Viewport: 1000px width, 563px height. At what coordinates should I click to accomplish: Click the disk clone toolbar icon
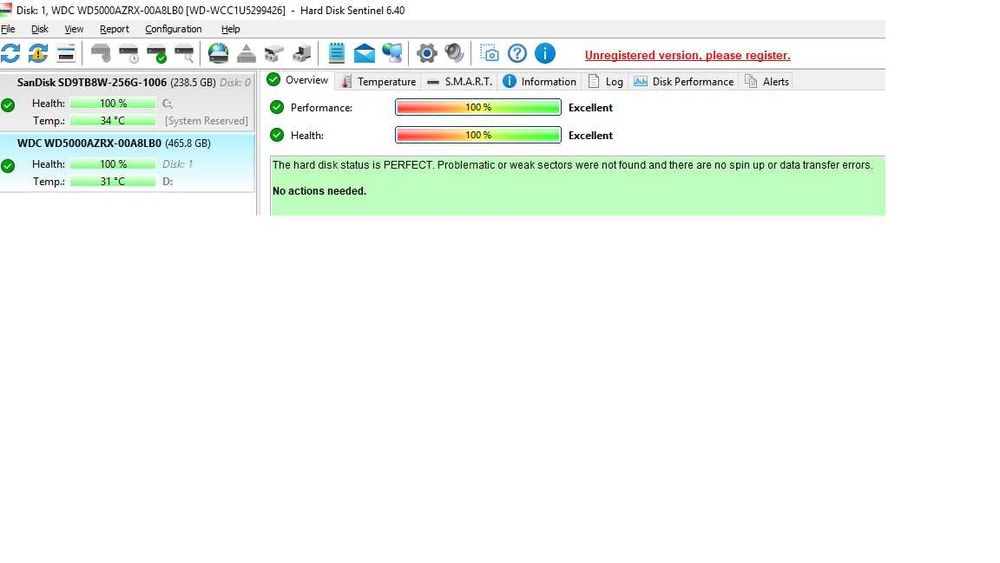pyautogui.click(x=274, y=54)
